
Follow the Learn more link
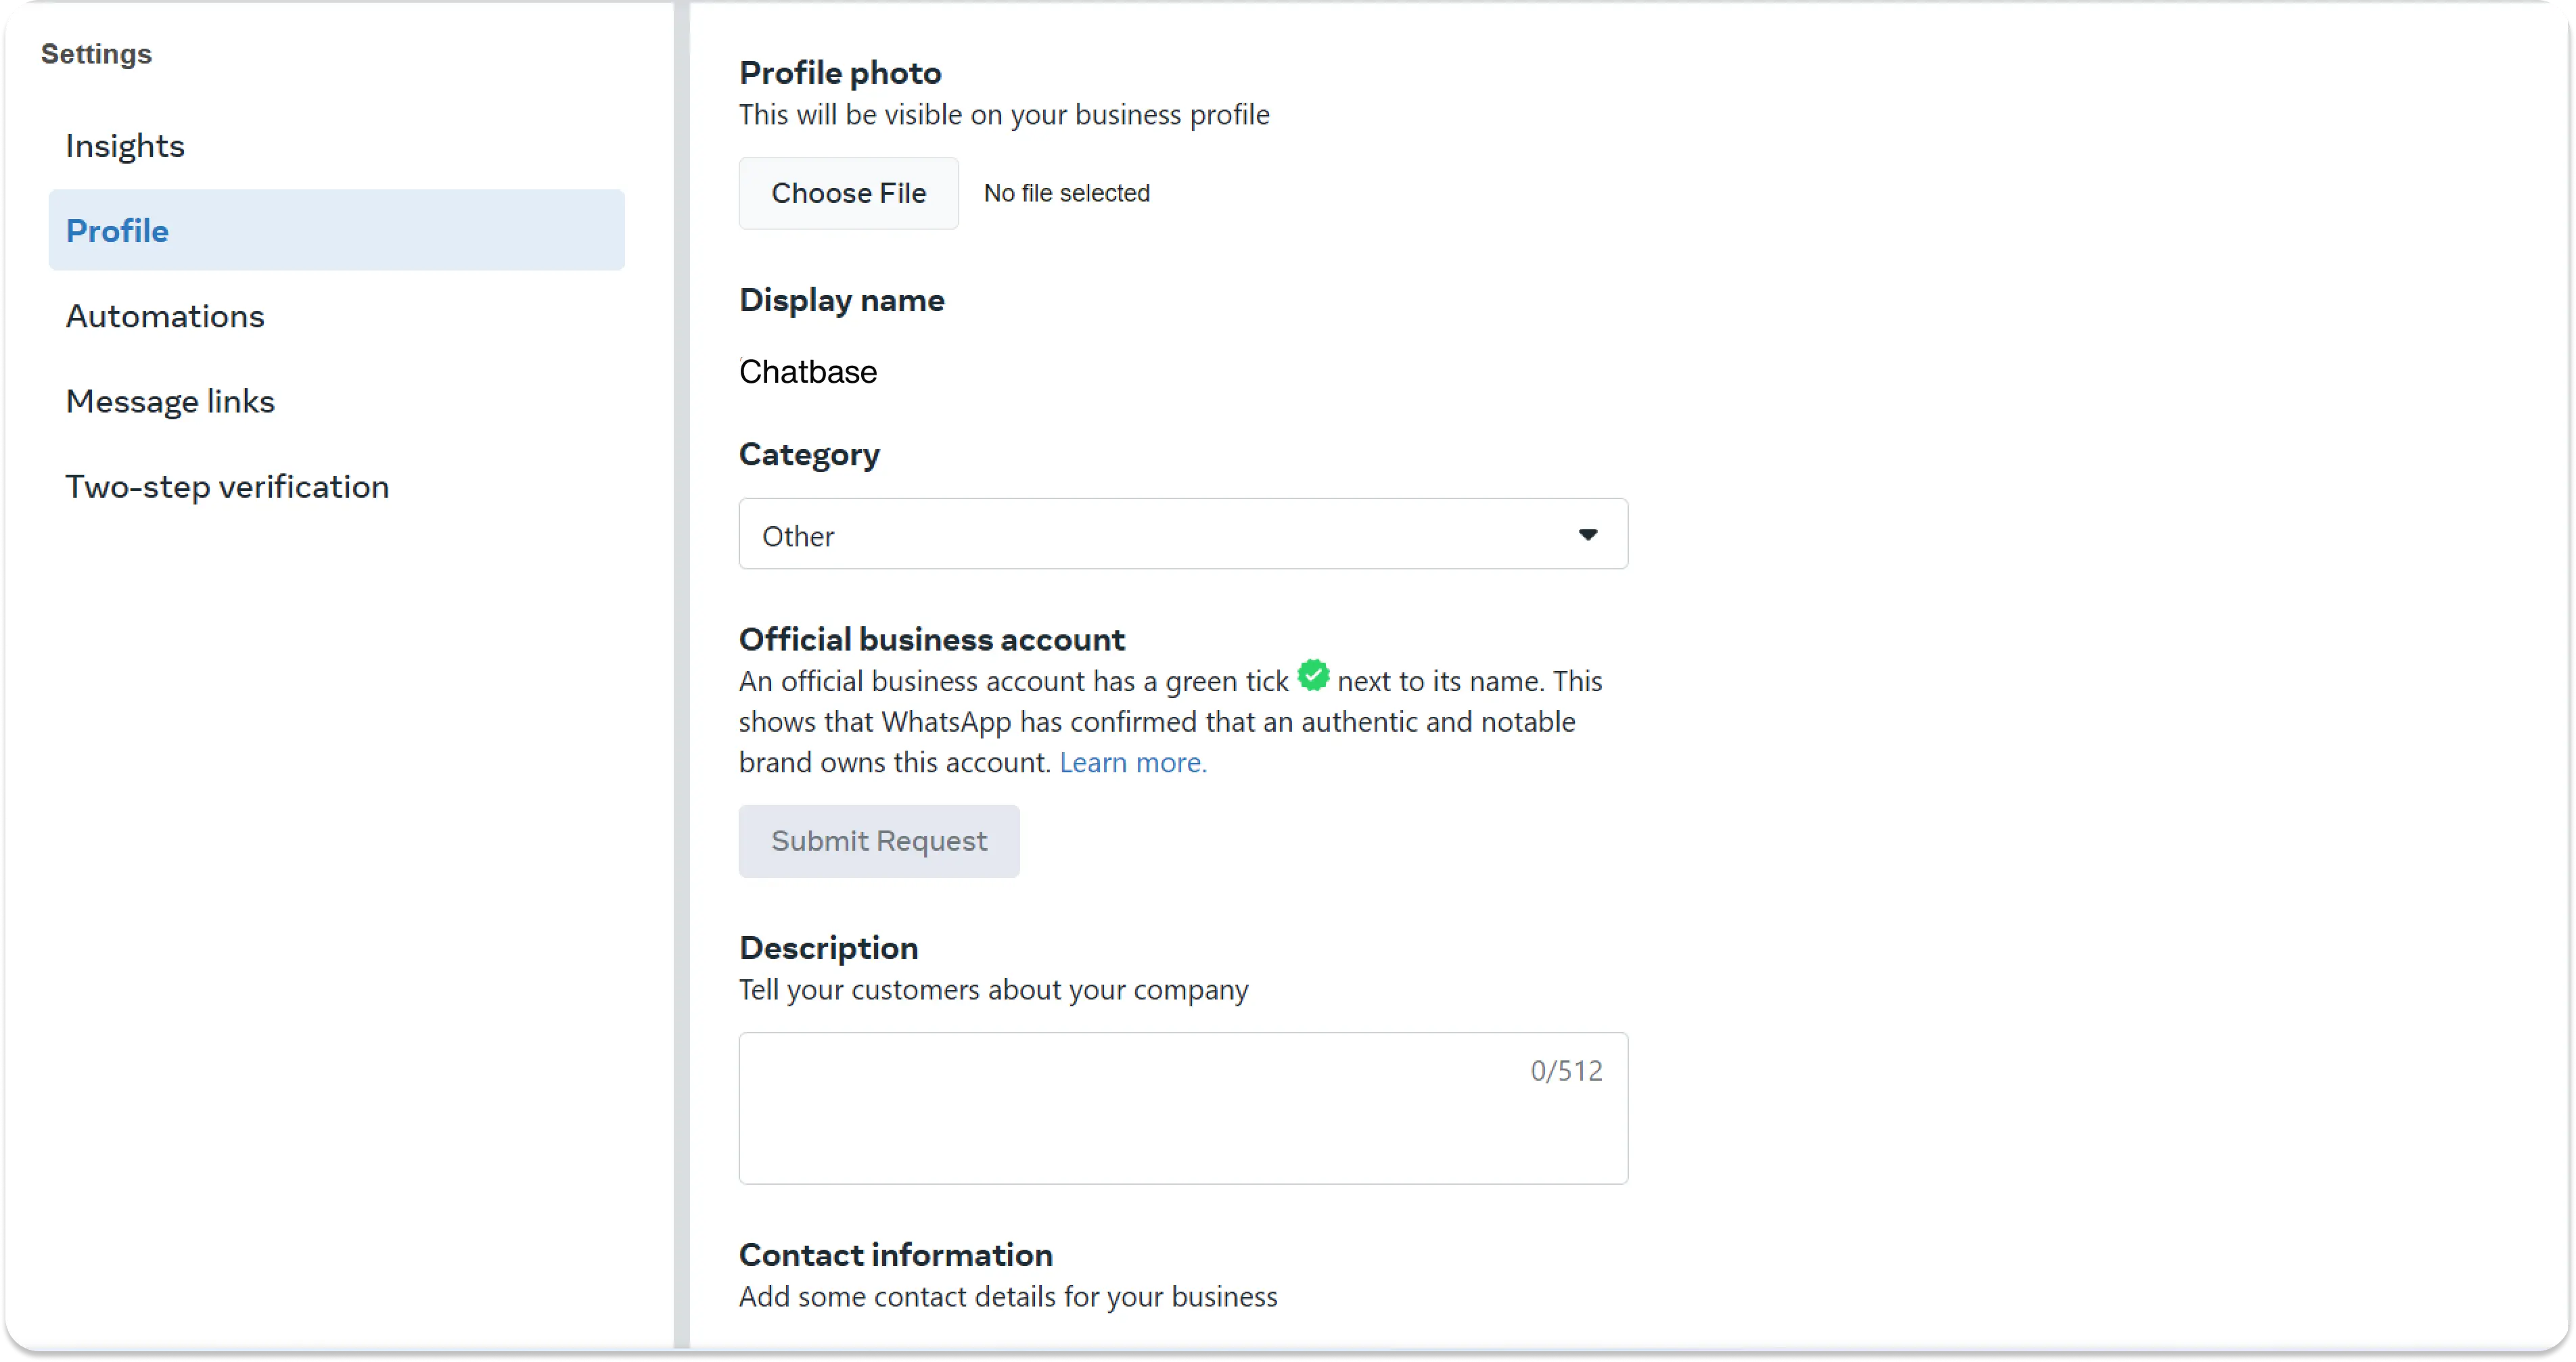coord(1133,763)
